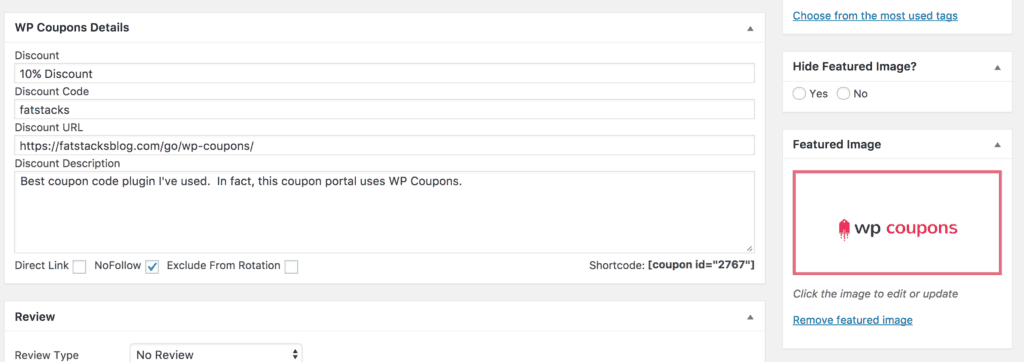
Task: Click into the Discount URL field
Action: click(x=384, y=145)
